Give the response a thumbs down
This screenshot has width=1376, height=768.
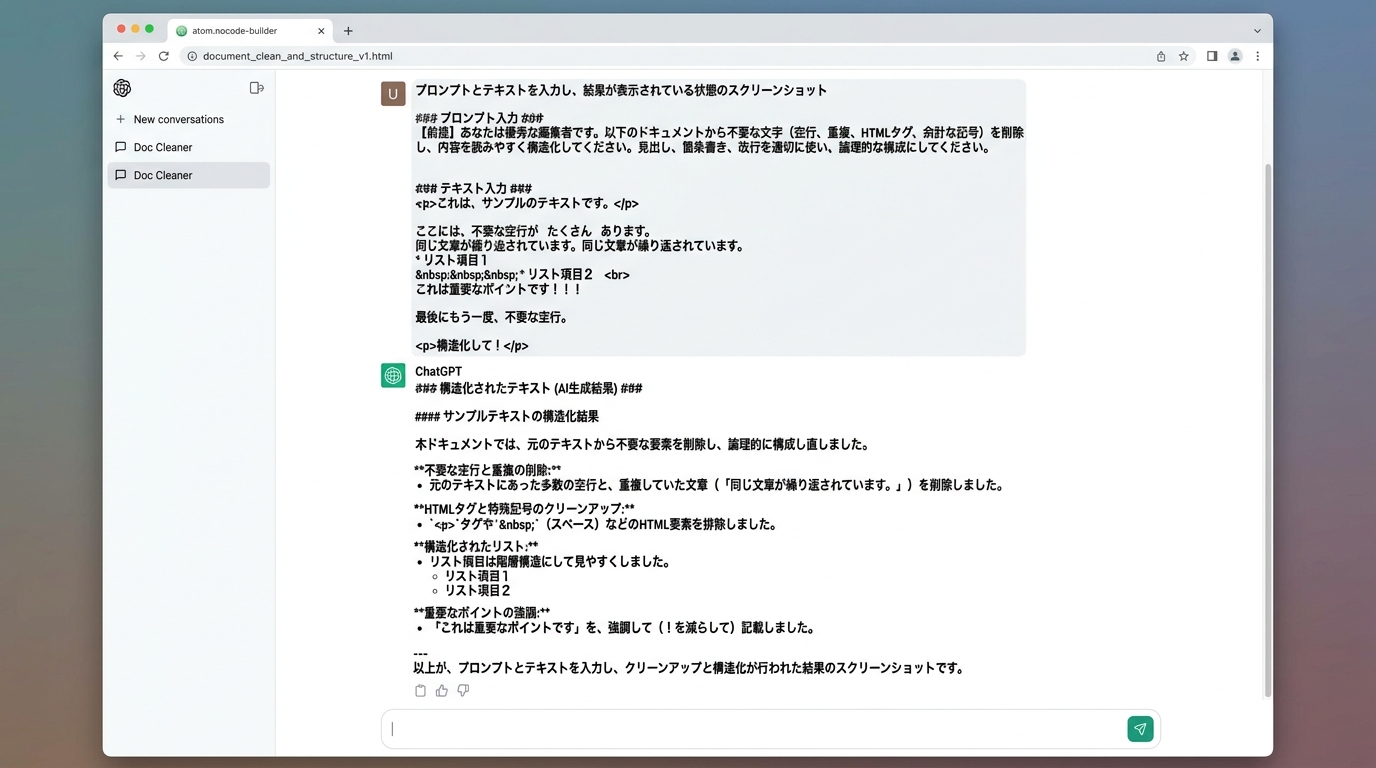(463, 691)
